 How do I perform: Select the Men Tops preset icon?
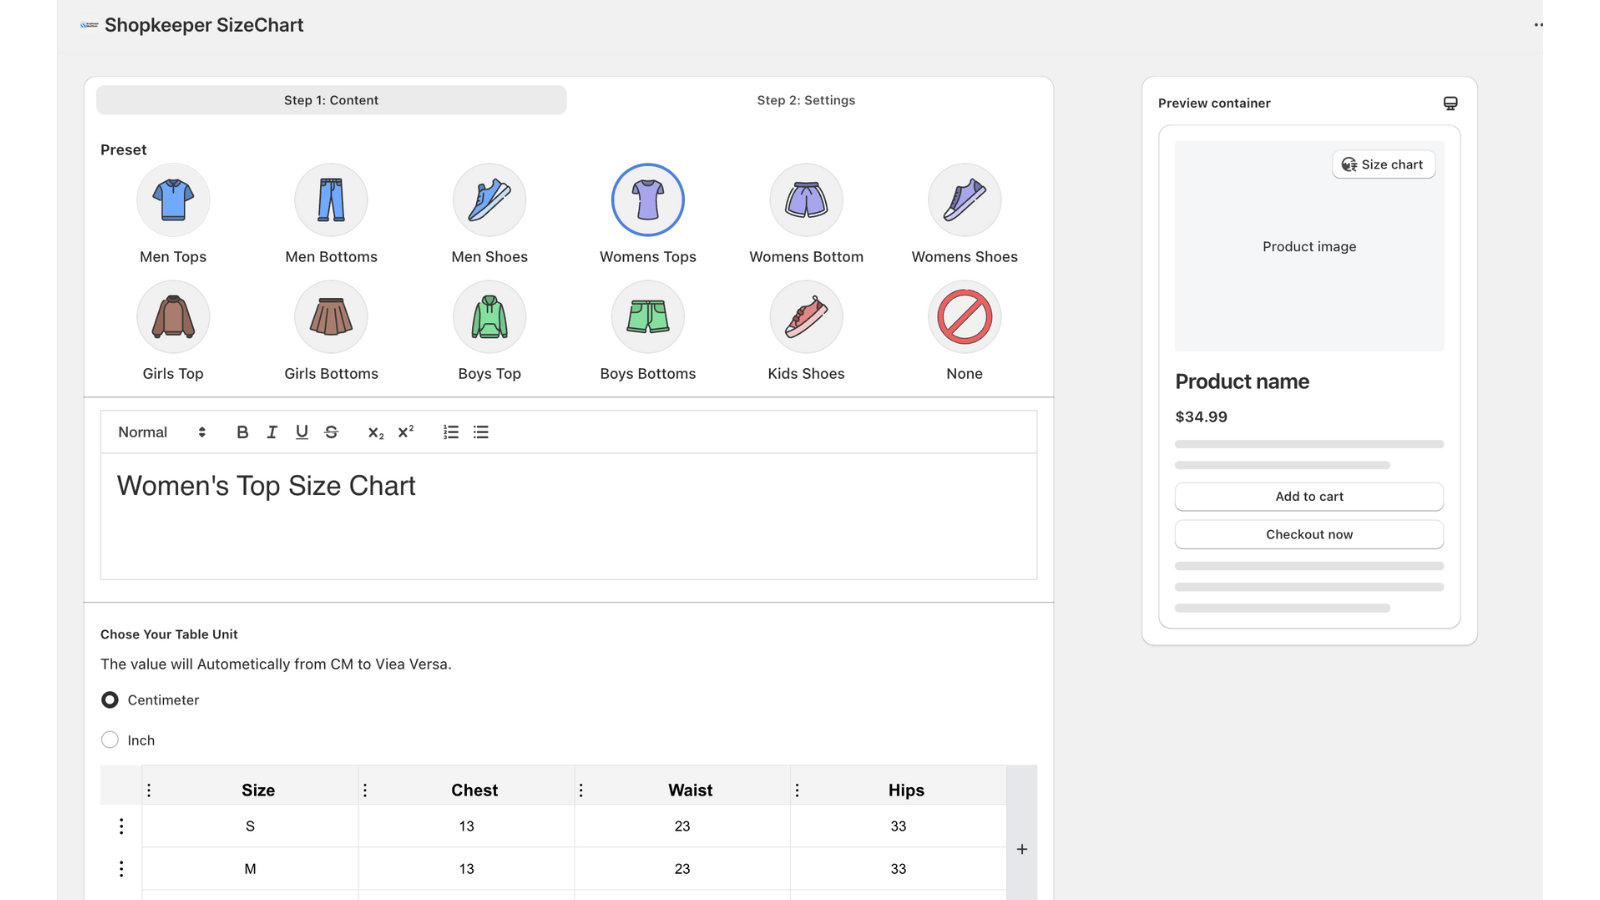coord(173,200)
